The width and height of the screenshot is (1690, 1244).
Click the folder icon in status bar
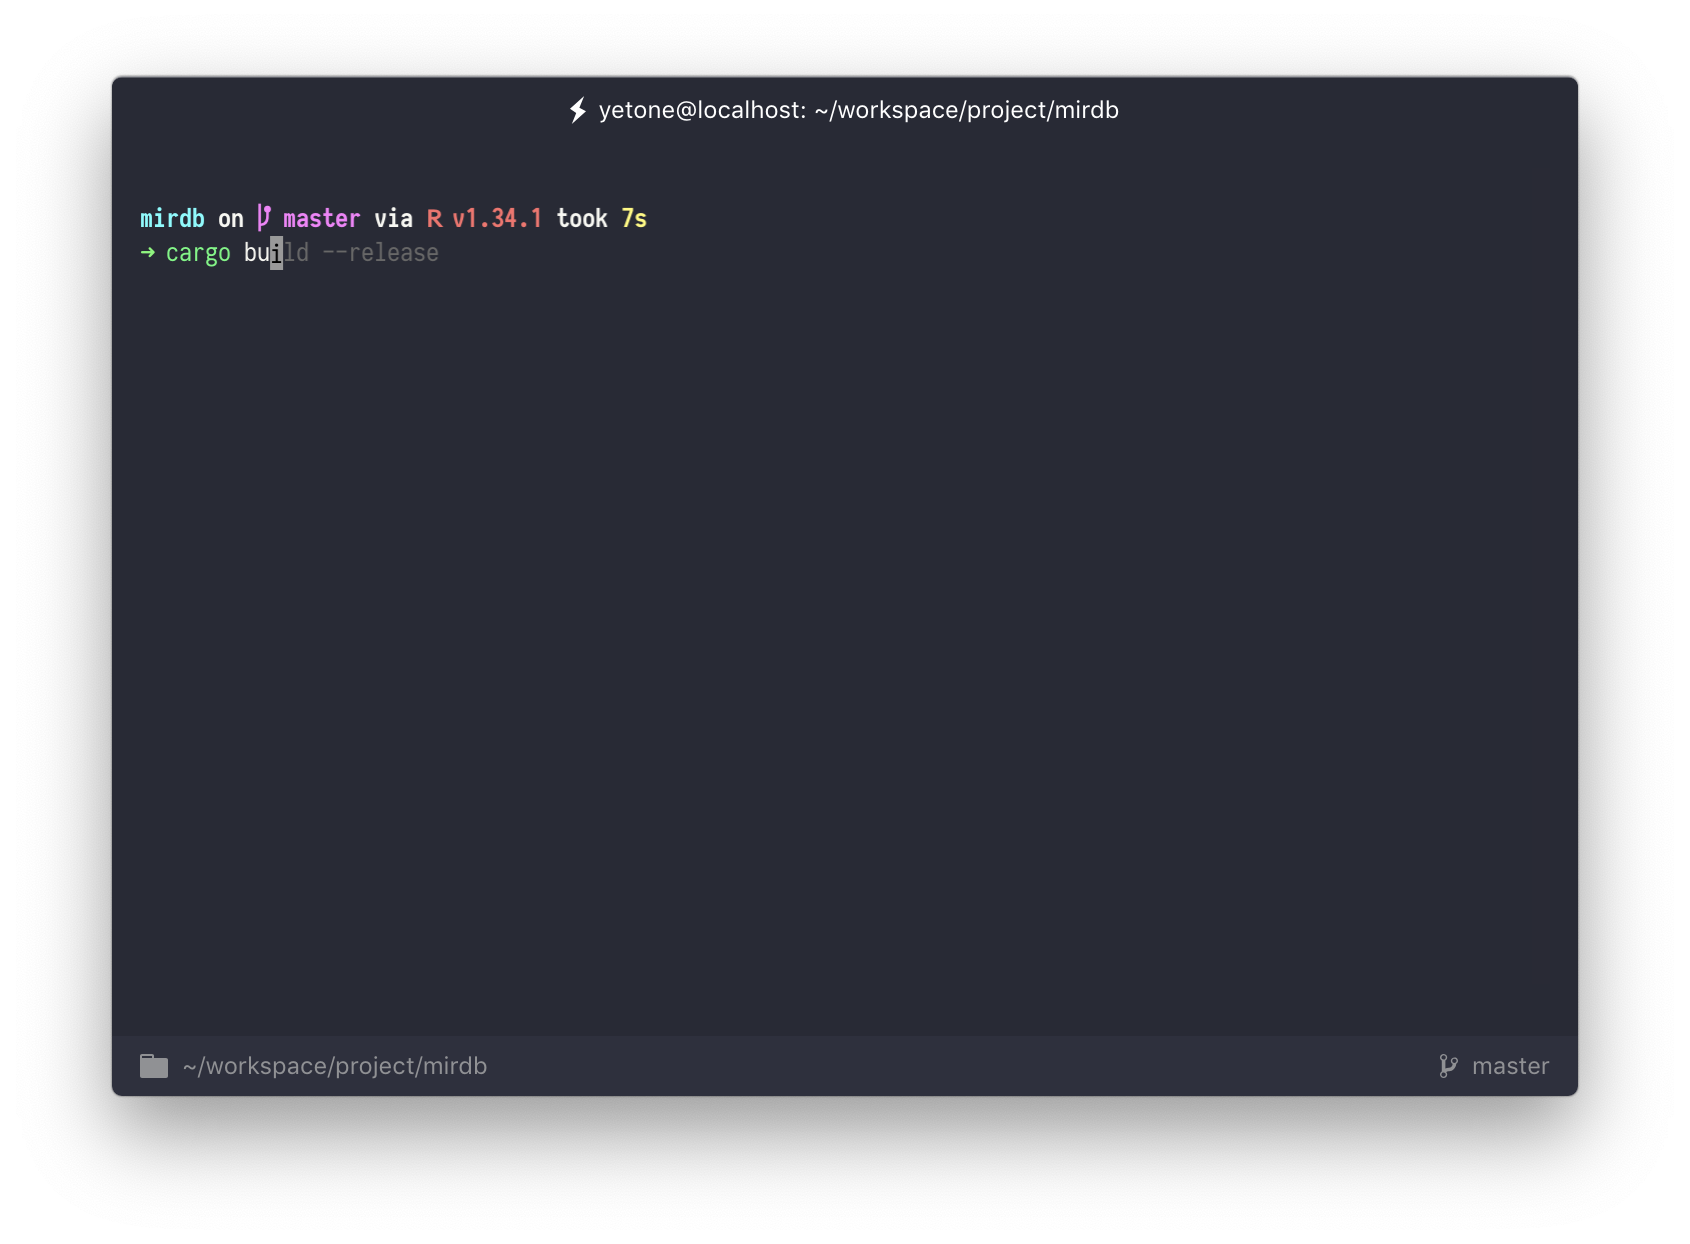(x=154, y=1066)
